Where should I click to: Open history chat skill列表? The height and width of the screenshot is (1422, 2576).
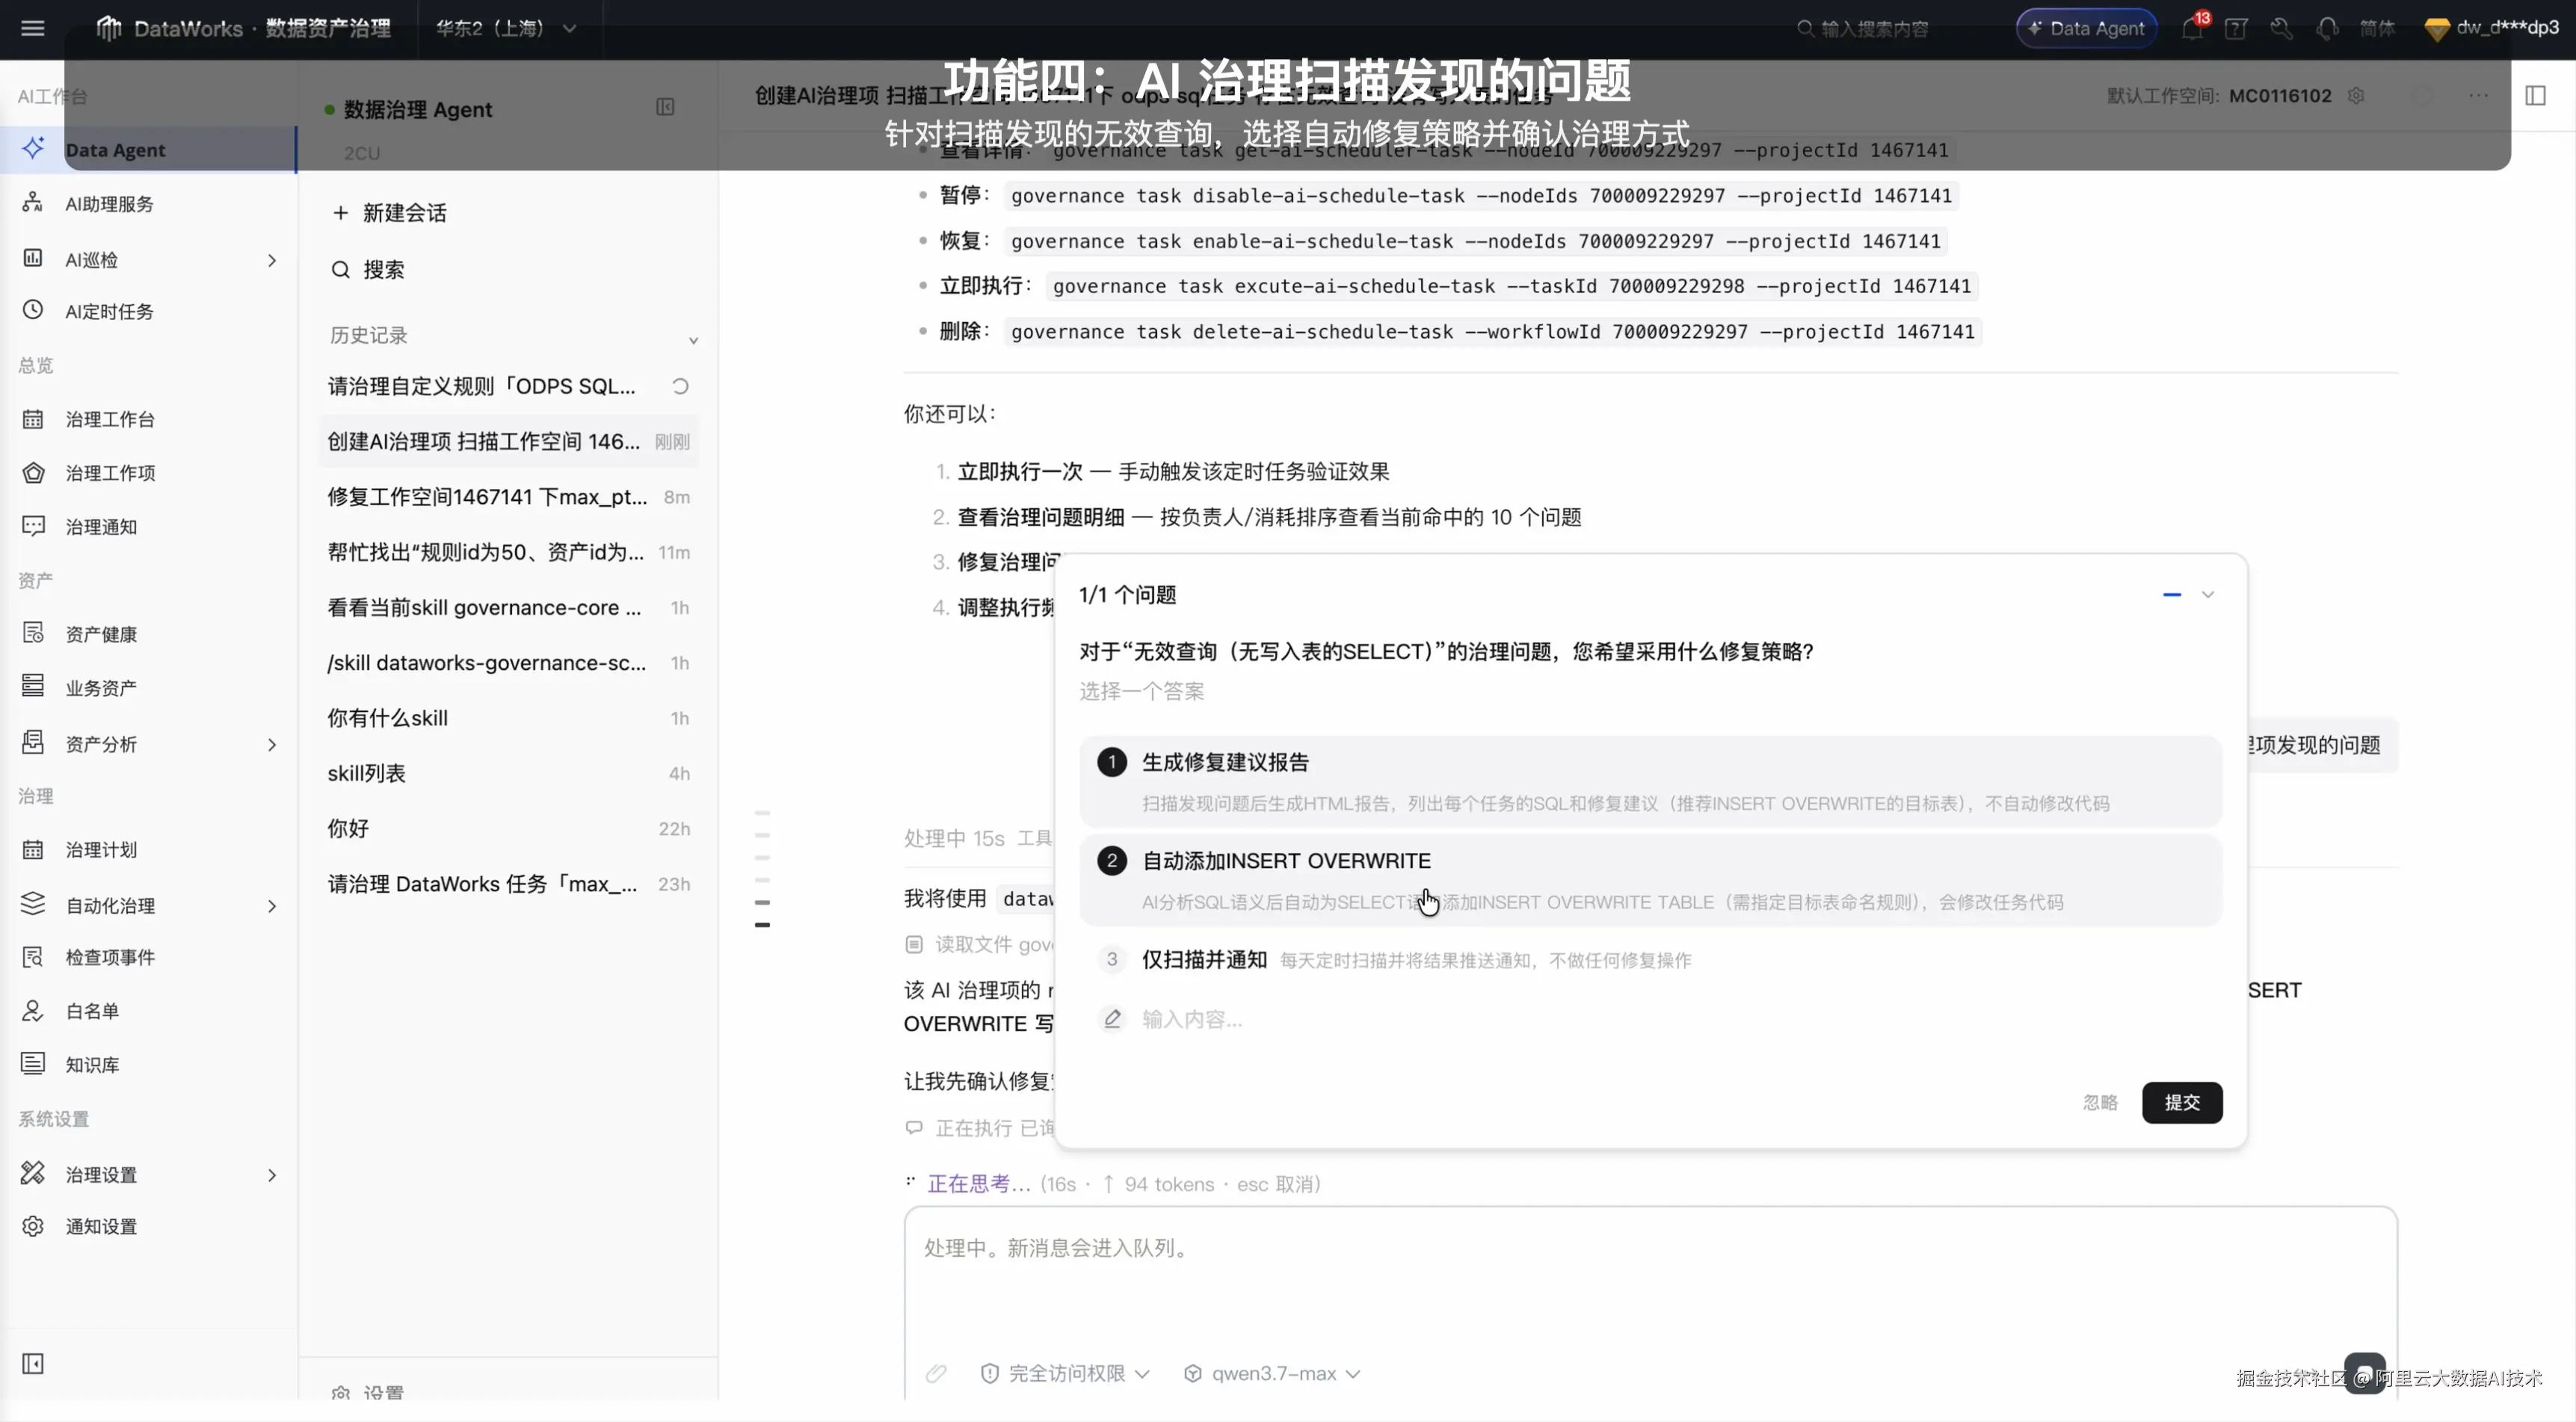coord(509,773)
